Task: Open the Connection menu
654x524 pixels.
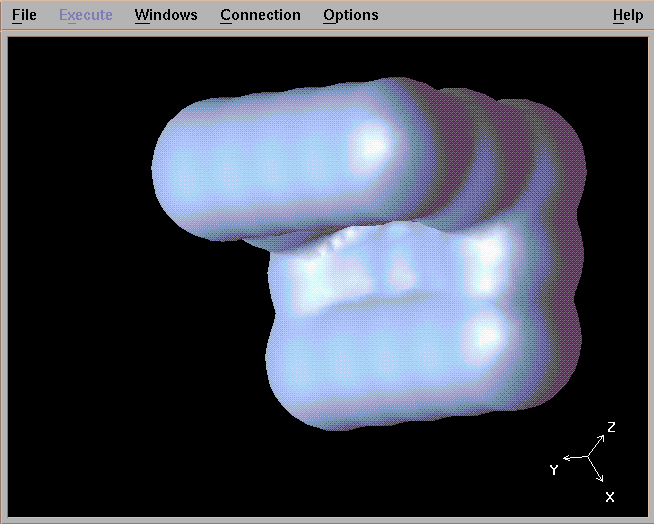Action: click(x=260, y=15)
